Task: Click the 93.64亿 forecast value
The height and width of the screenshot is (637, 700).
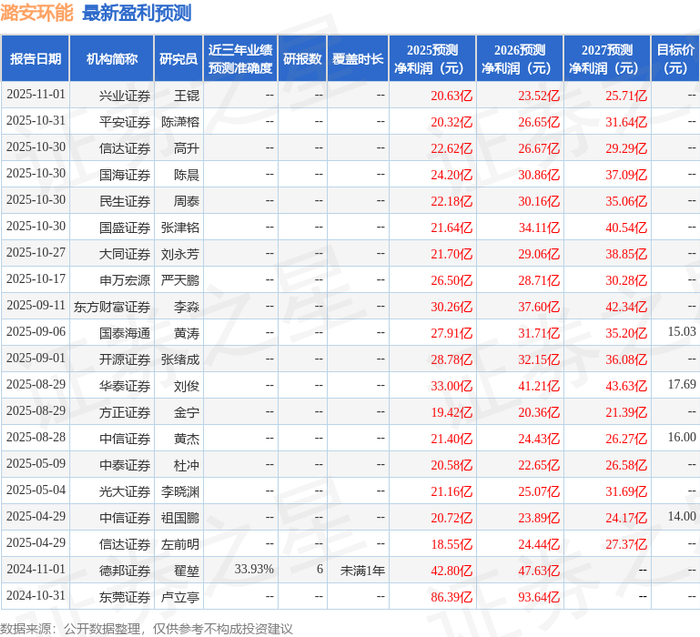Action: click(x=539, y=597)
